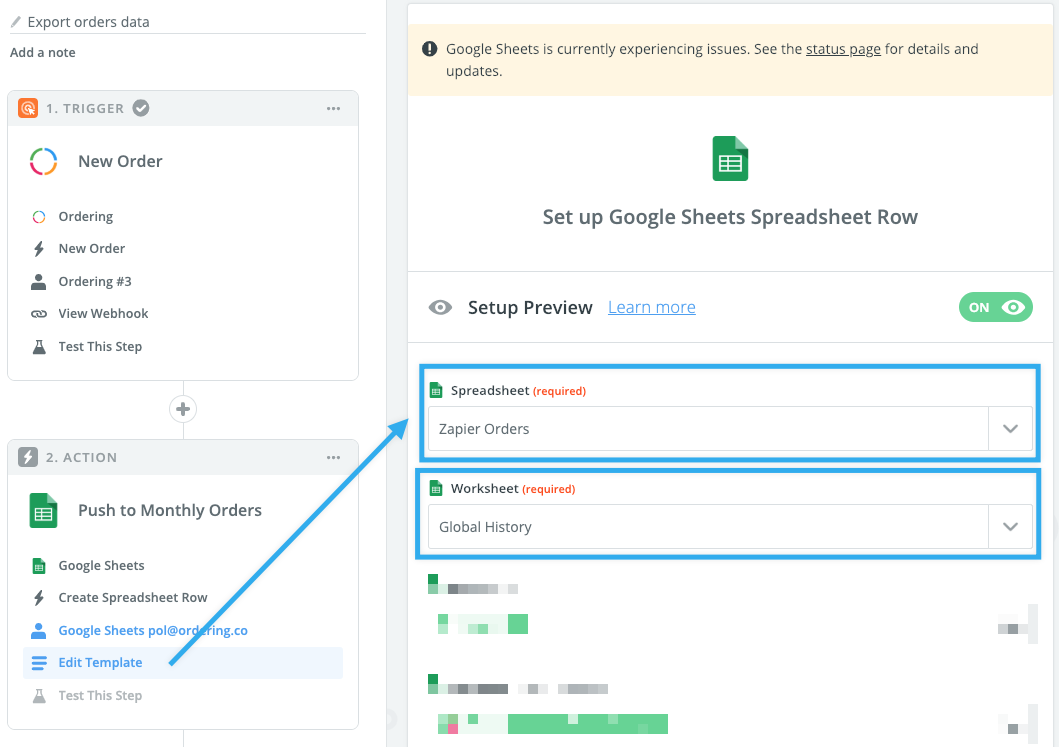1059x747 pixels.
Task: Expand the Spreadsheet dropdown chevron
Action: click(1010, 429)
